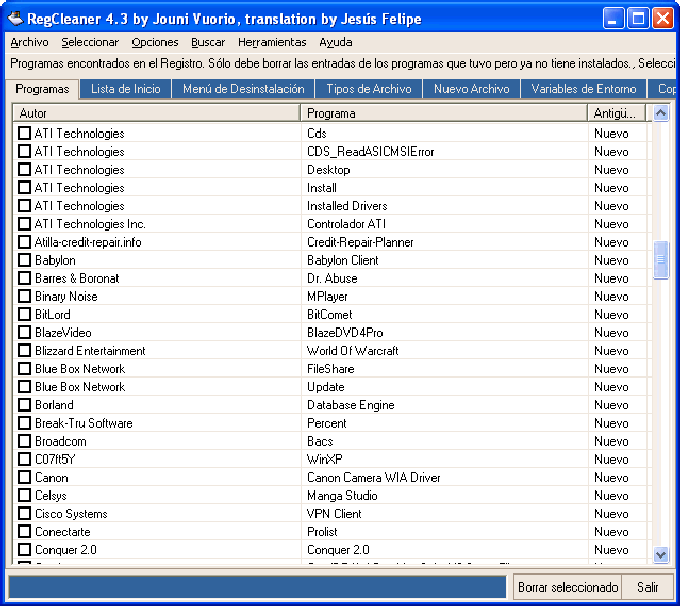Sort the list by Programa column header
Image resolution: width=680 pixels, height=606 pixels.
click(444, 113)
